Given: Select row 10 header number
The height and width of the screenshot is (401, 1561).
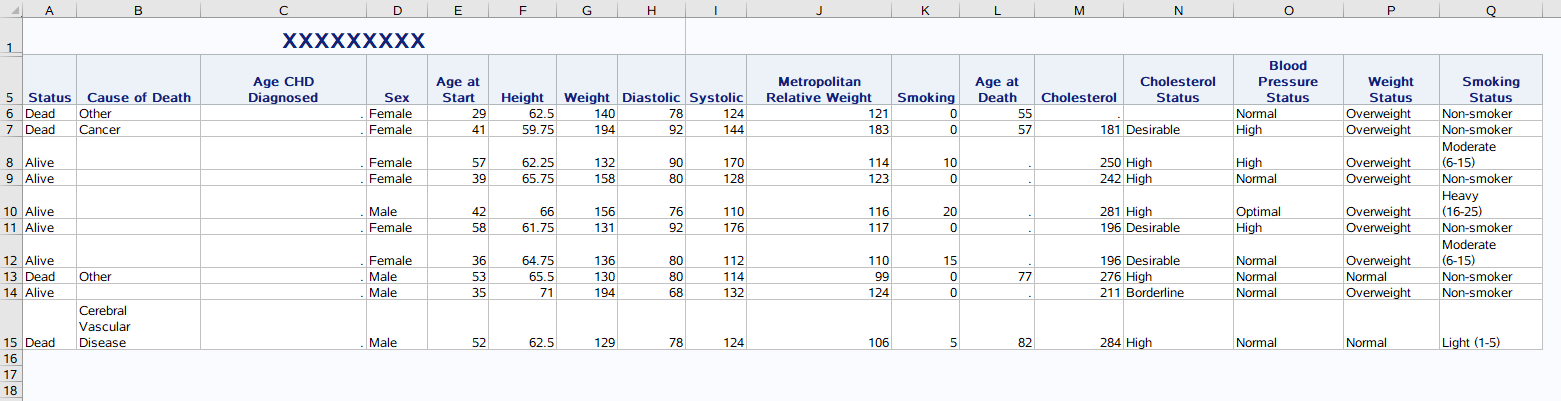Looking at the screenshot, I should (x=10, y=211).
